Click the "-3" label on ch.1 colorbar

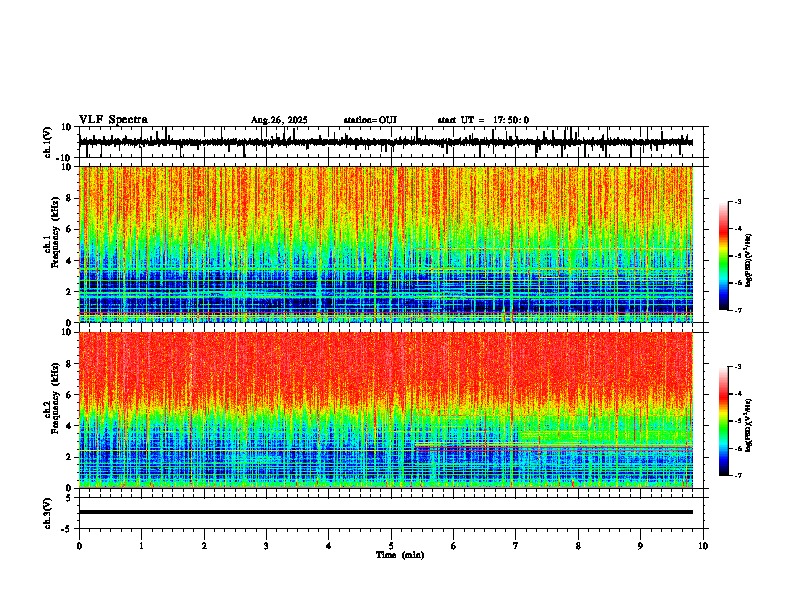click(738, 202)
